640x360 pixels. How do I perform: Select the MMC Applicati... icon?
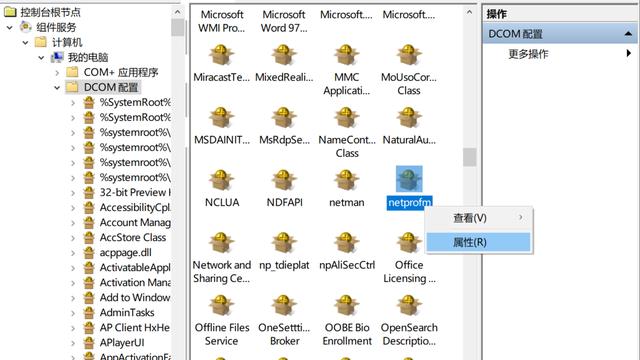tap(346, 55)
